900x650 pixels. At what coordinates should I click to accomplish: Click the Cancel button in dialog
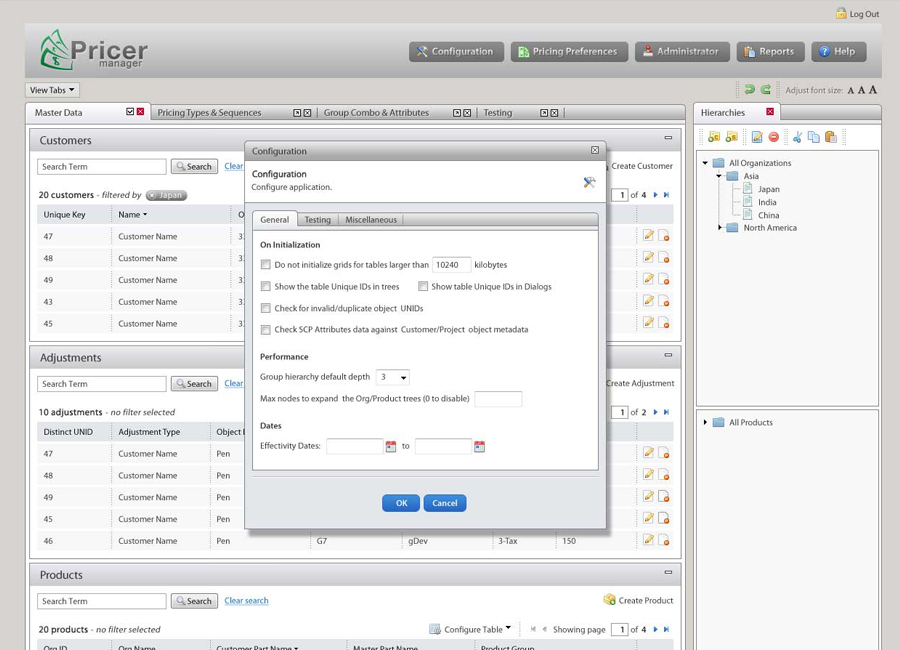pos(444,503)
